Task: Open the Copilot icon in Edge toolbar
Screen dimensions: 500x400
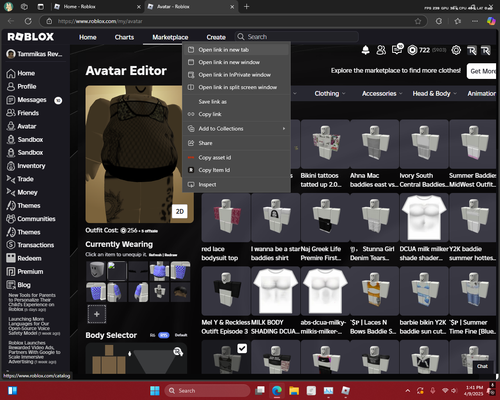Action: (x=491, y=21)
